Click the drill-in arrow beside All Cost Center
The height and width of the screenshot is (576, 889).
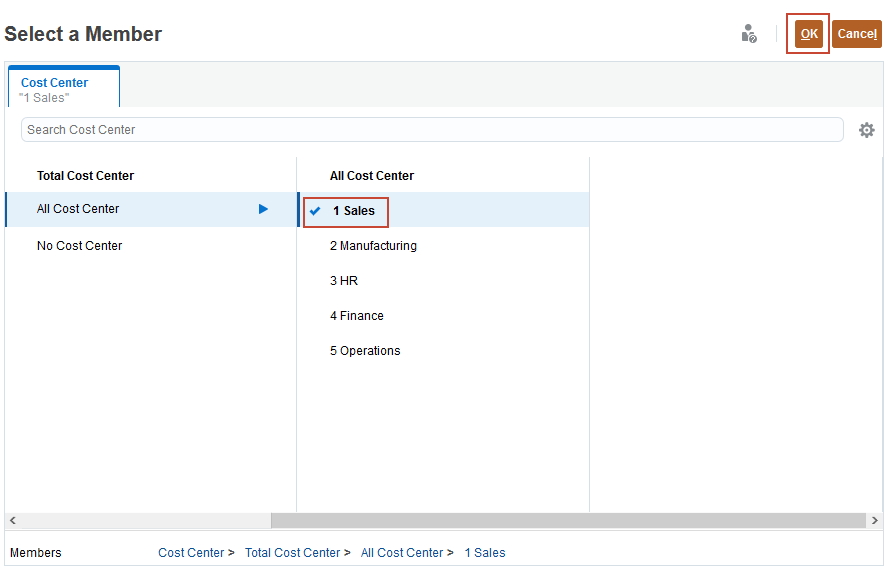[x=263, y=209]
